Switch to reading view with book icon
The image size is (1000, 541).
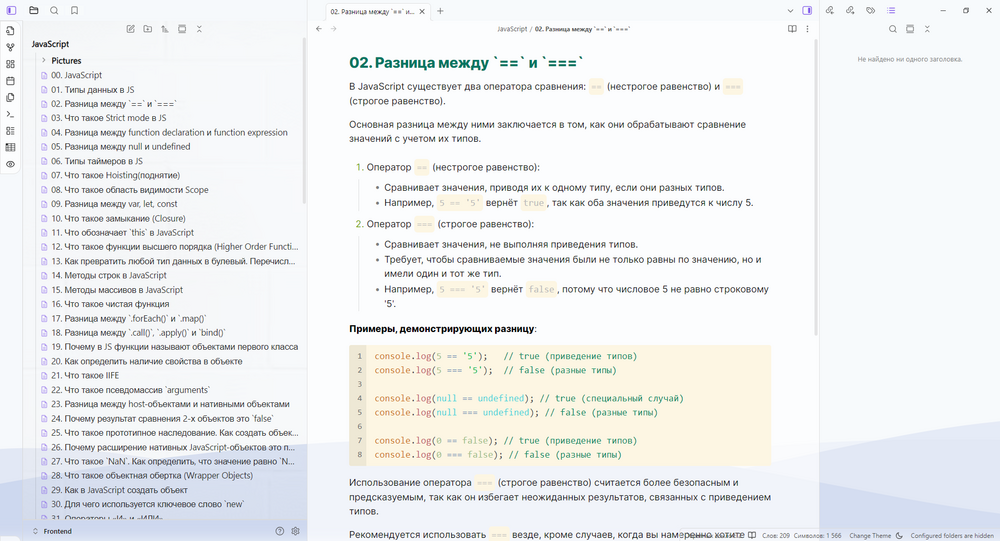(792, 29)
